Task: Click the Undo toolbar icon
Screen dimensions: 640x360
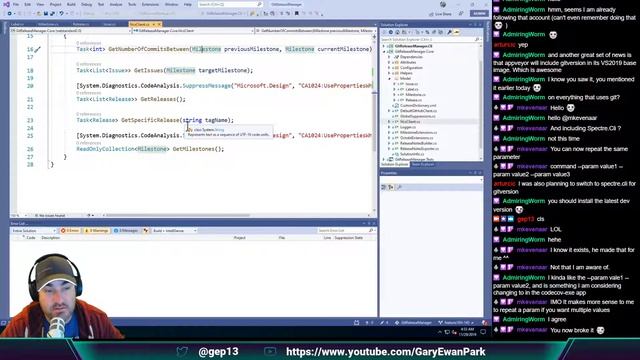Action: pyautogui.click(x=61, y=13)
